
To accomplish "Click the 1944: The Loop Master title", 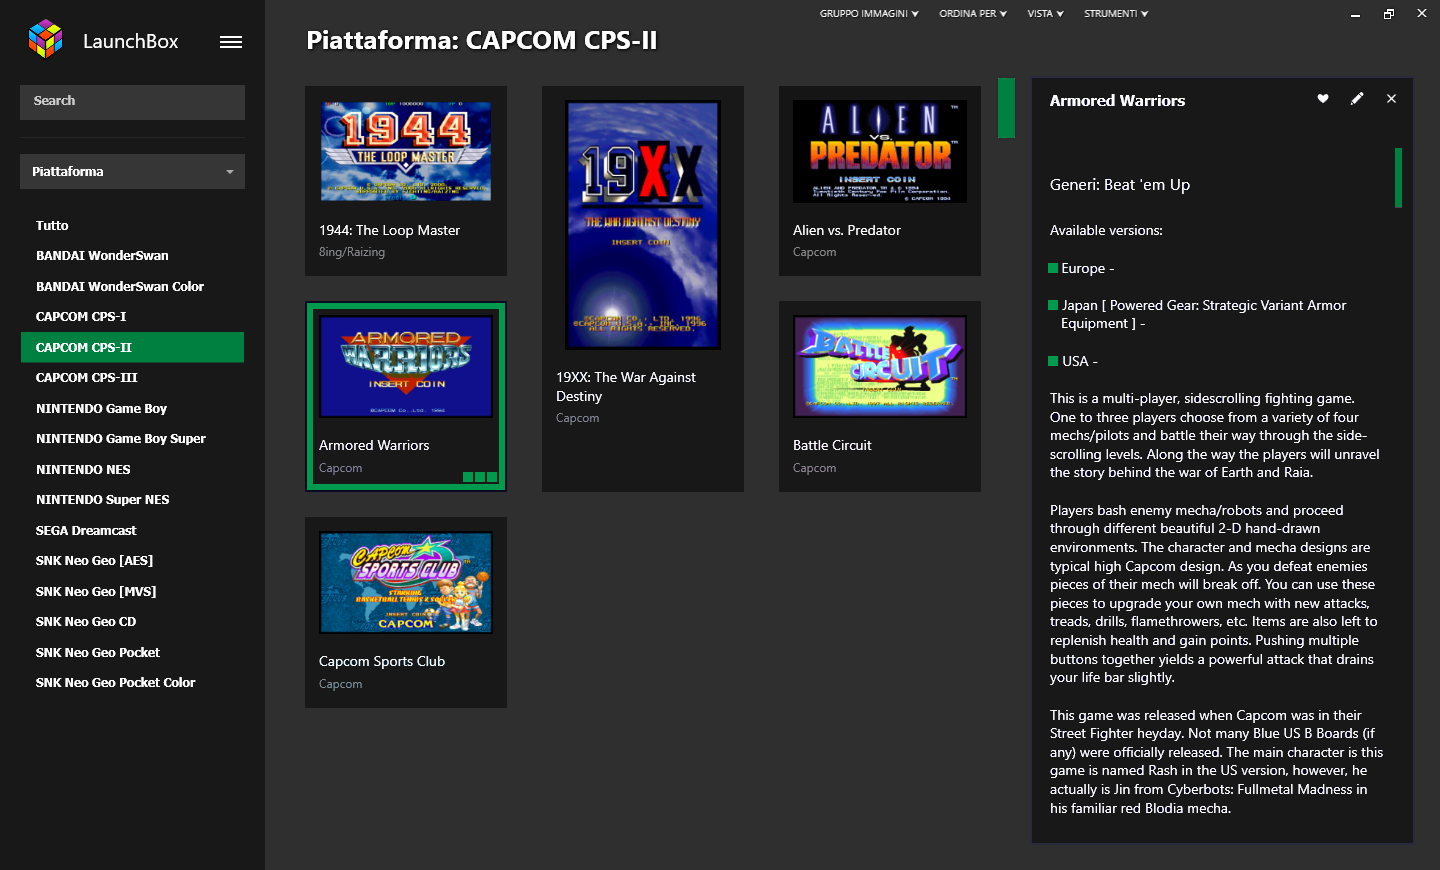I will pos(389,231).
